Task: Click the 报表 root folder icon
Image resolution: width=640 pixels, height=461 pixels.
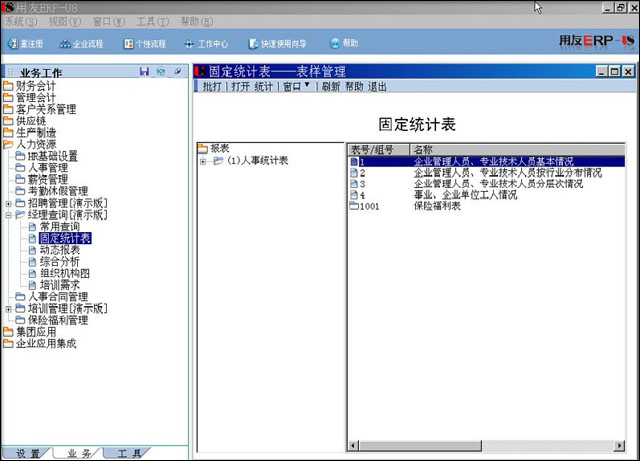Action: coord(203,148)
